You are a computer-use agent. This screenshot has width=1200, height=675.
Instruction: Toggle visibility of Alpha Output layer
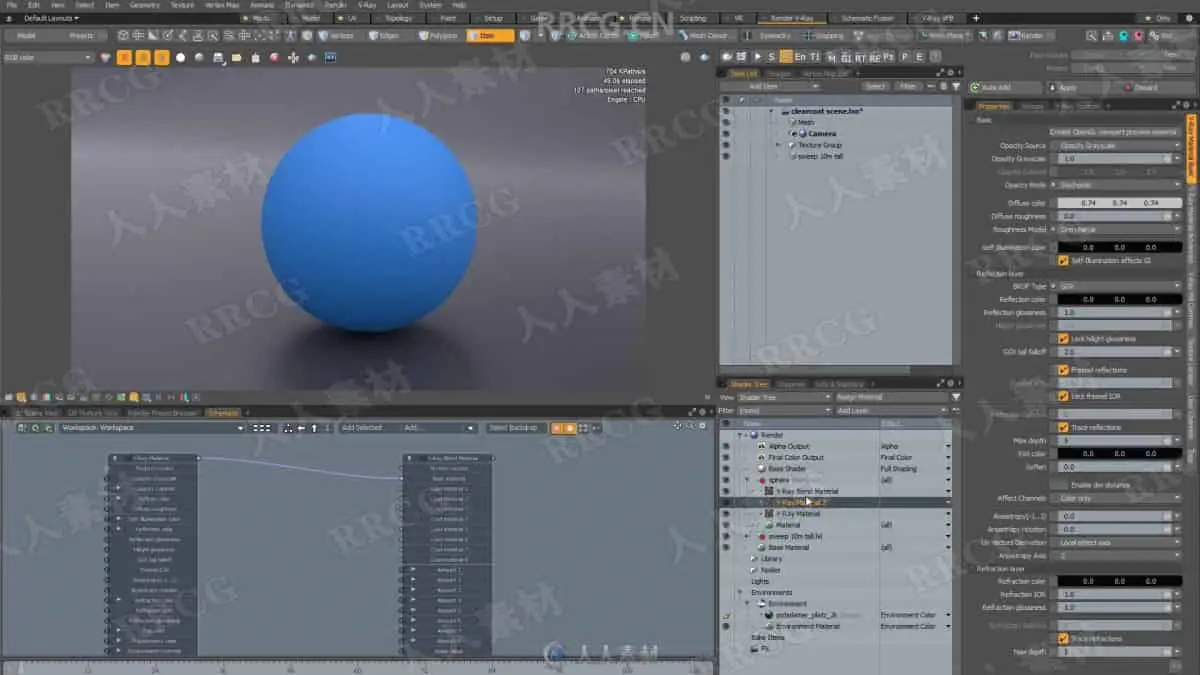click(x=726, y=446)
